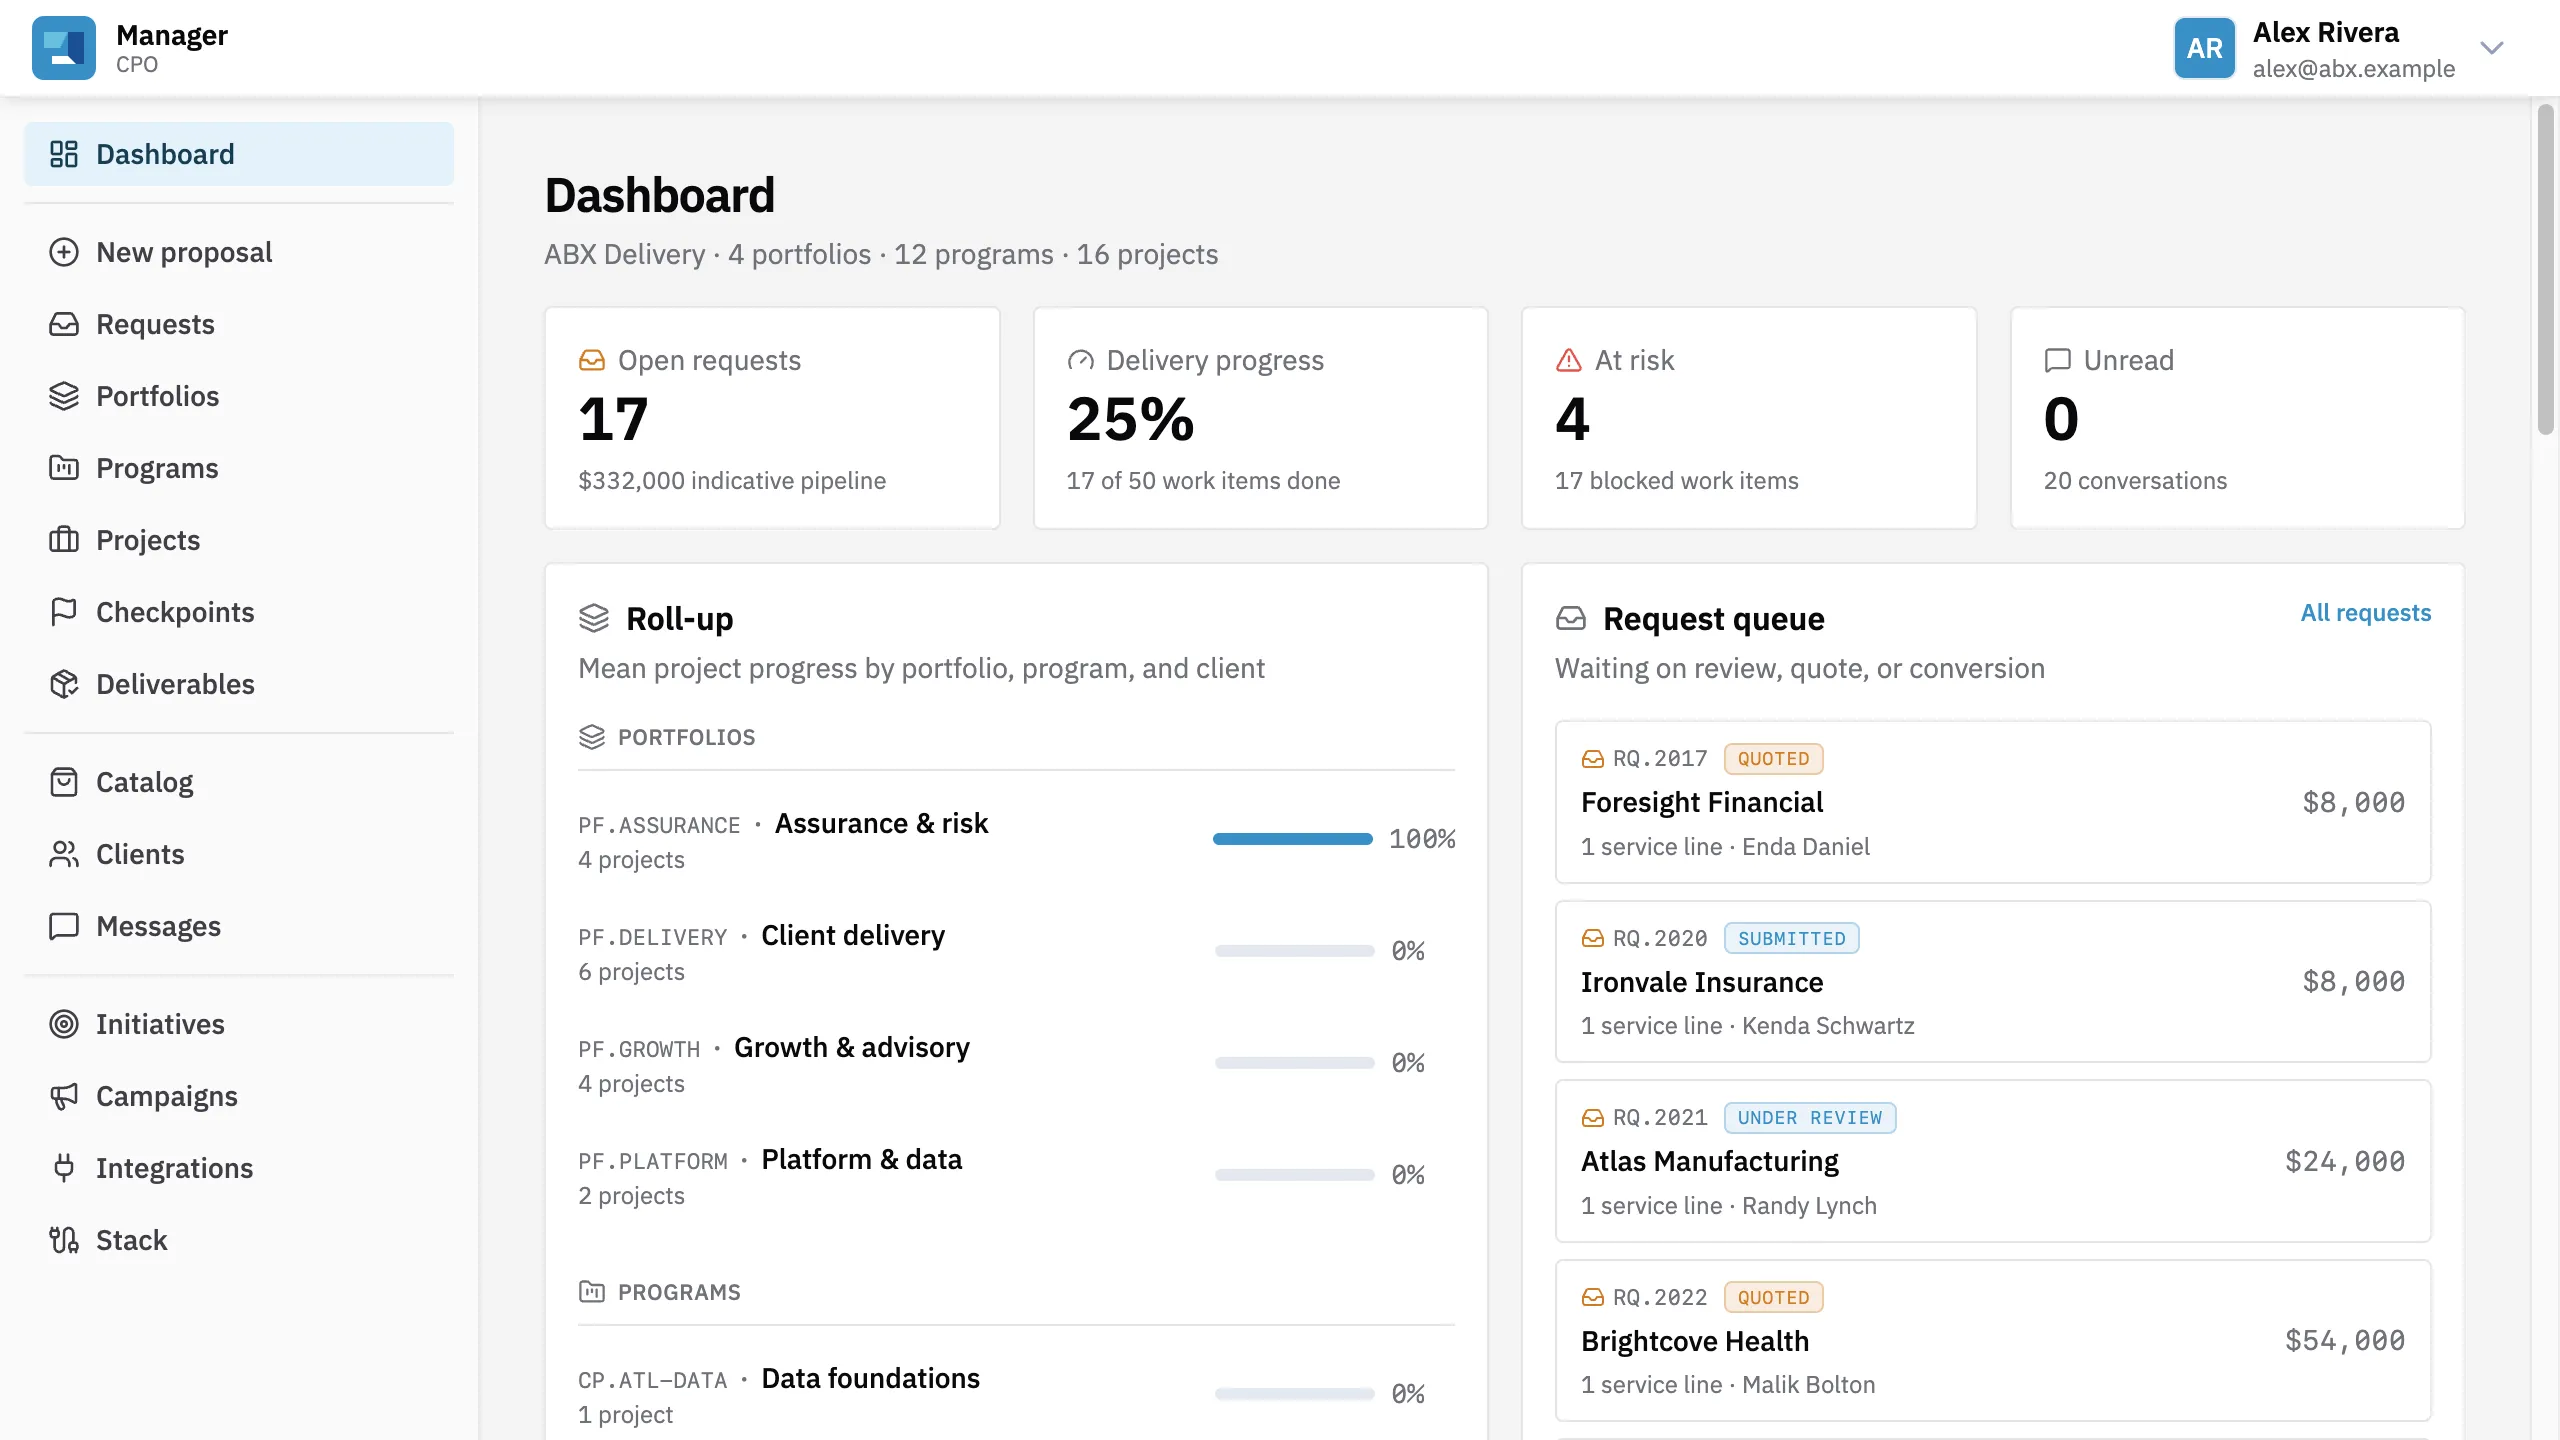Go to Checkpoints page
The width and height of the screenshot is (2560, 1440).
239,612
